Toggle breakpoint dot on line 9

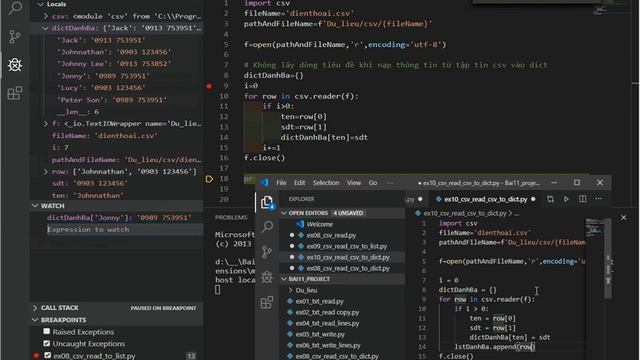pos(209,86)
